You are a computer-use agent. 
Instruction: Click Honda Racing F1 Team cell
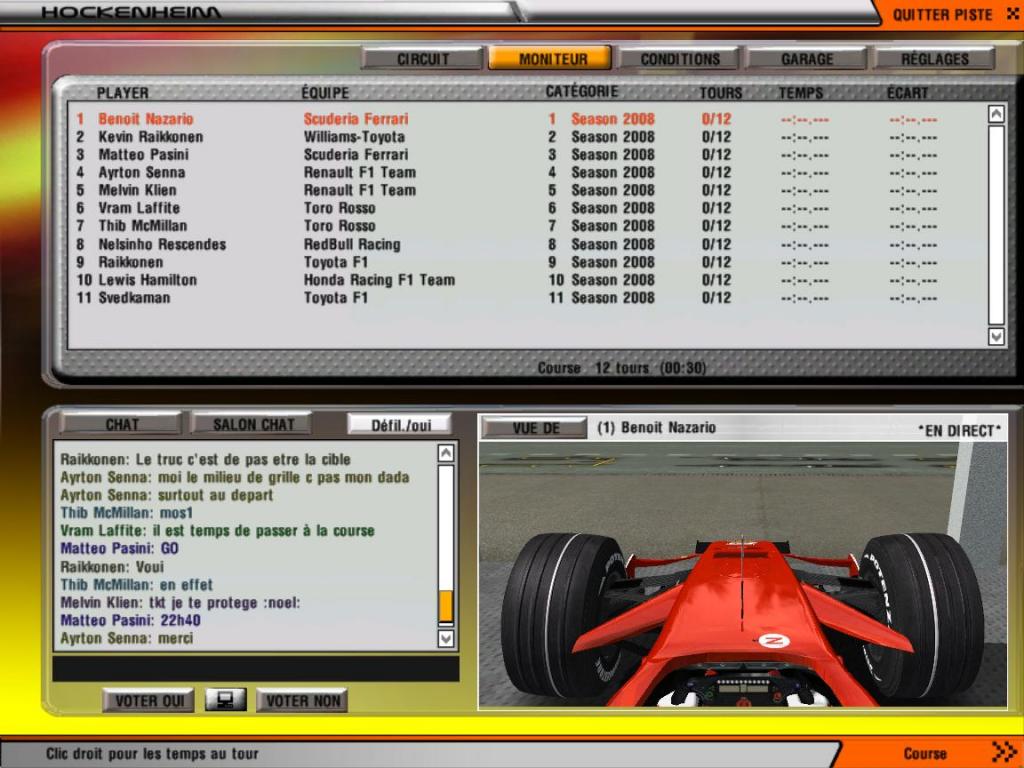(379, 280)
